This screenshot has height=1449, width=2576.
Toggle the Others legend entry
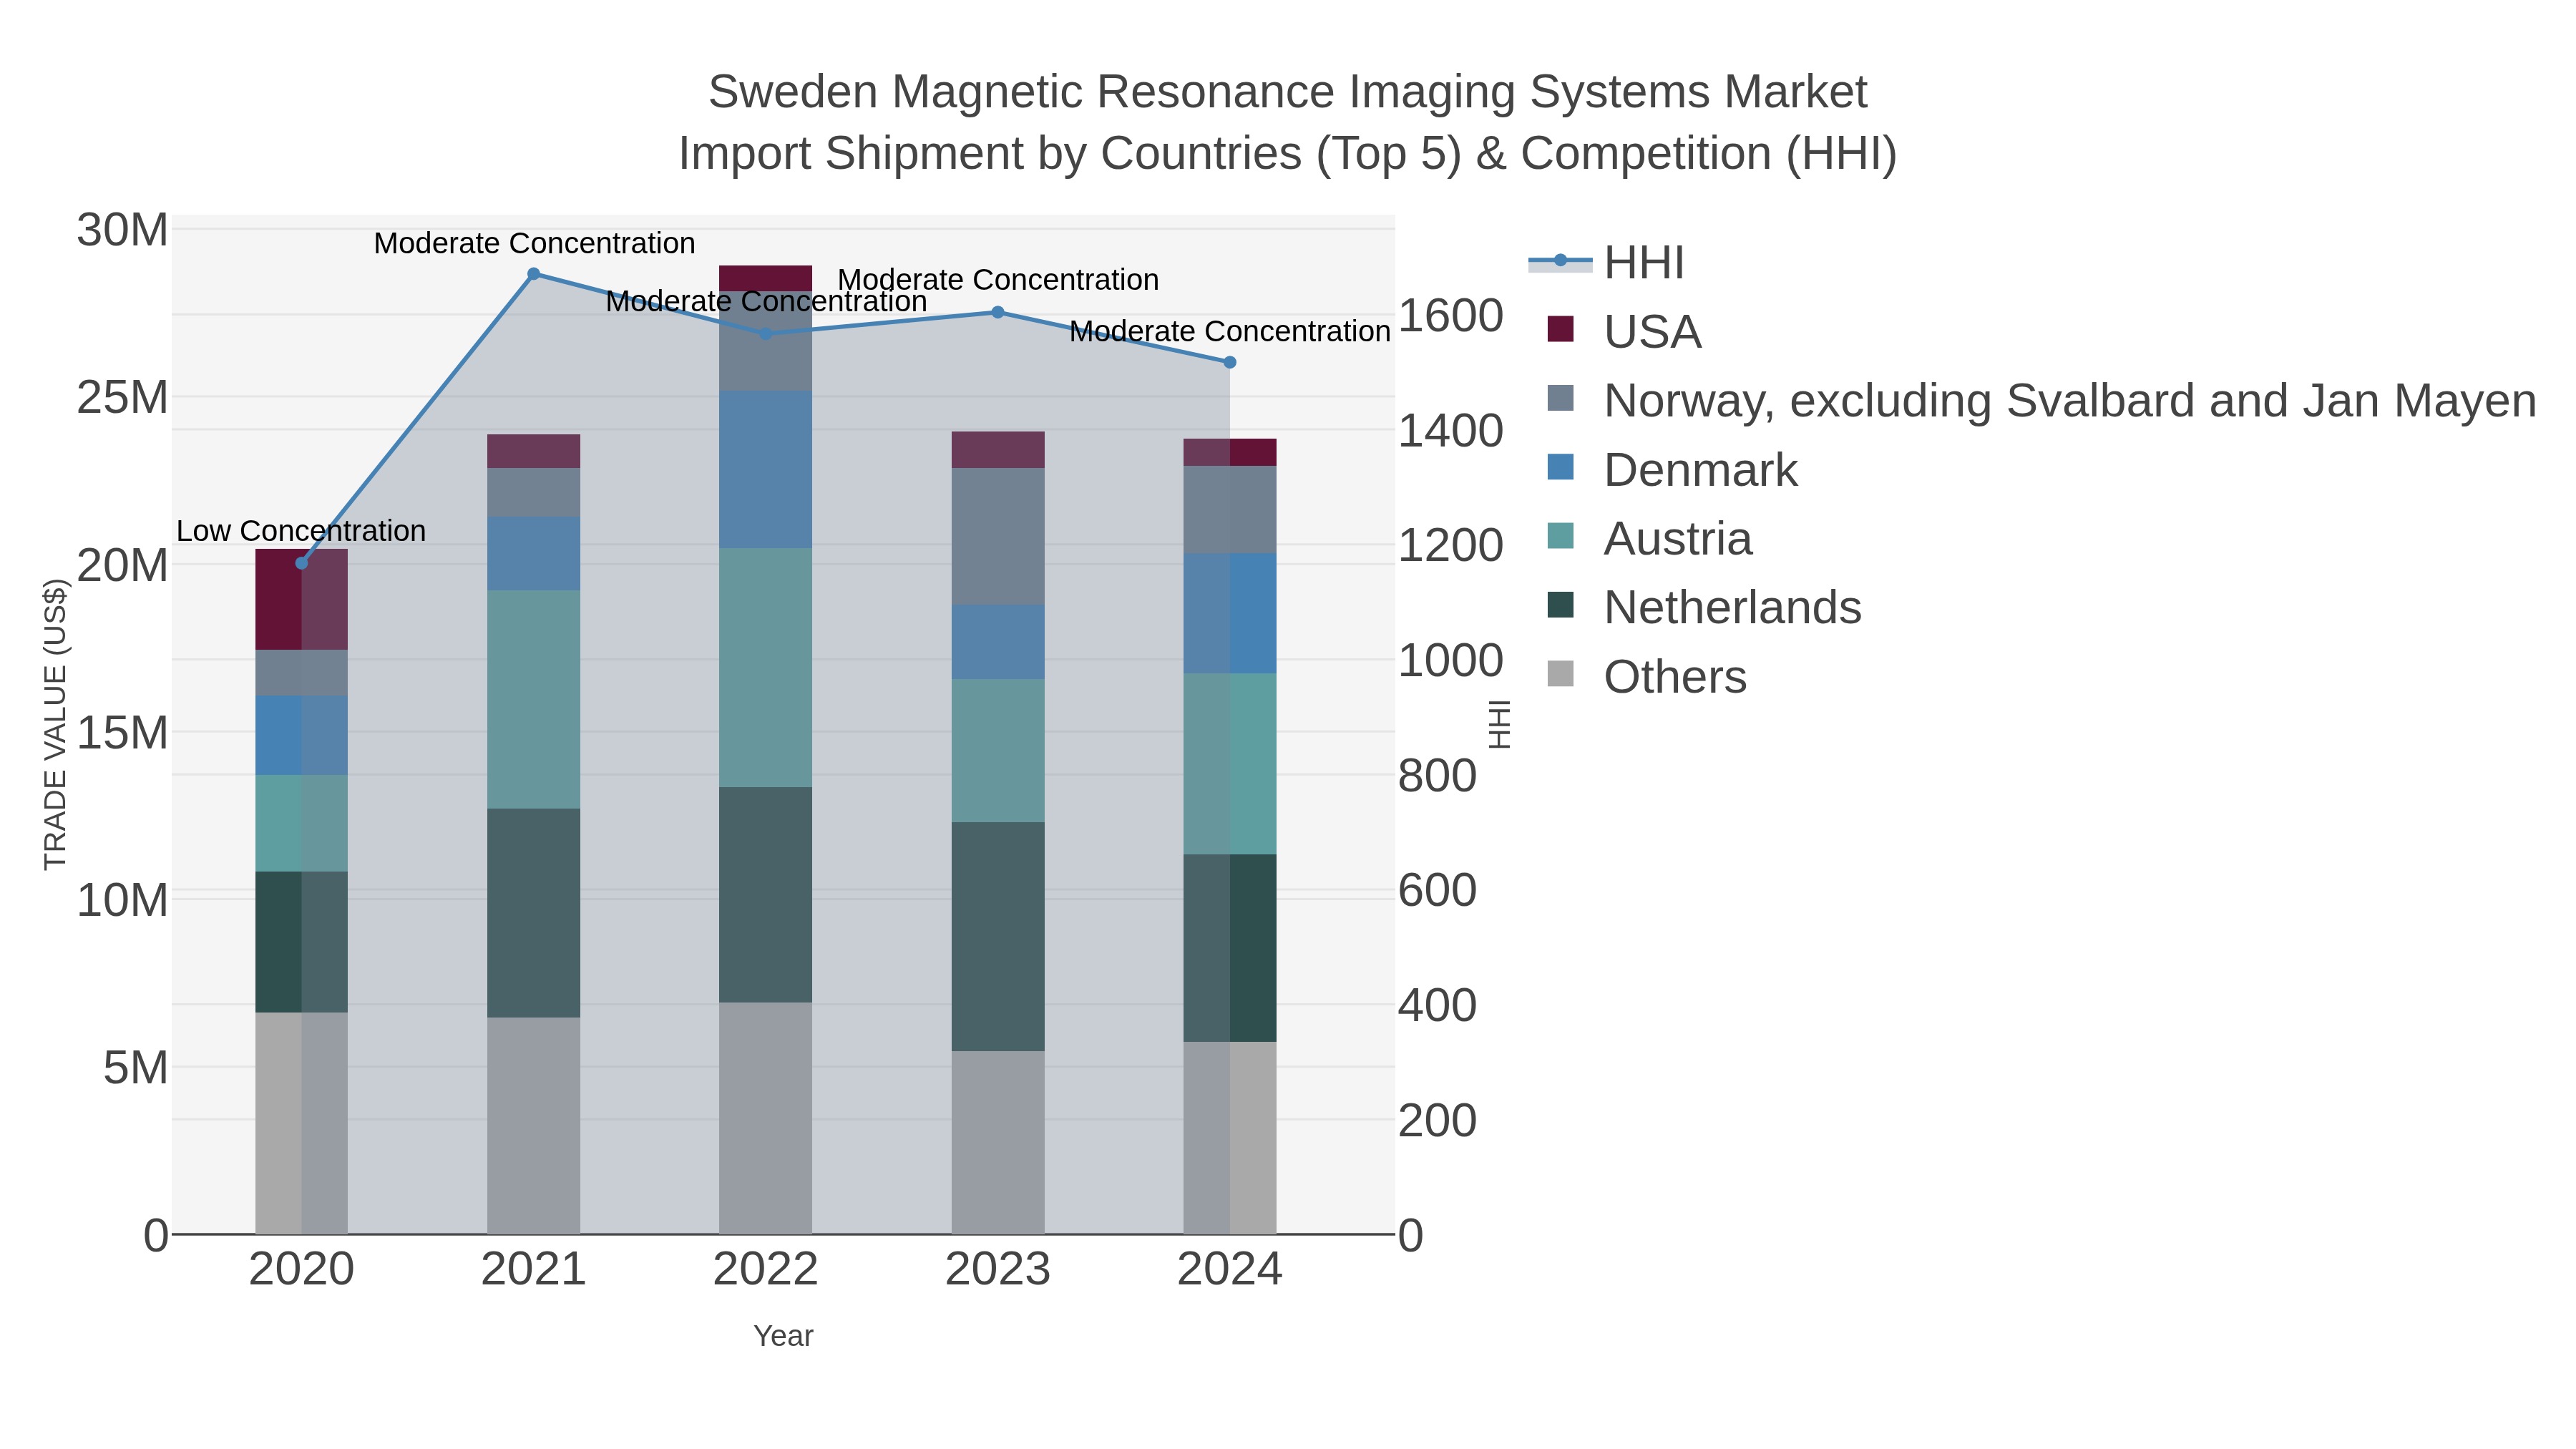1646,676
